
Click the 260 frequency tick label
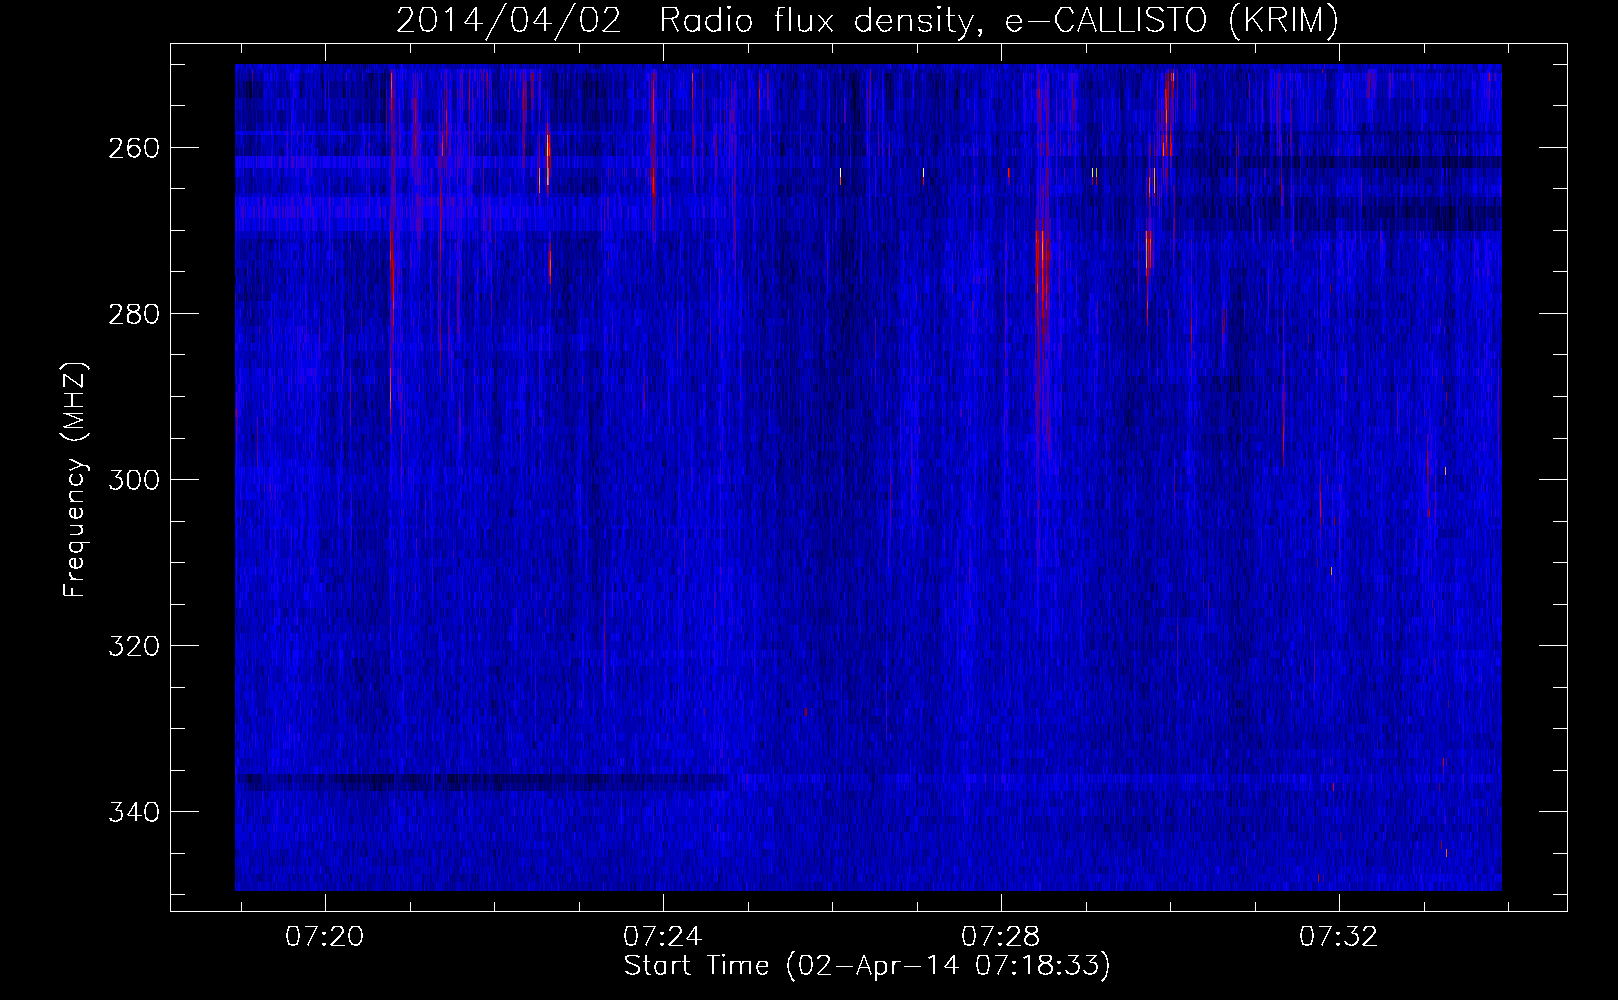(x=133, y=148)
